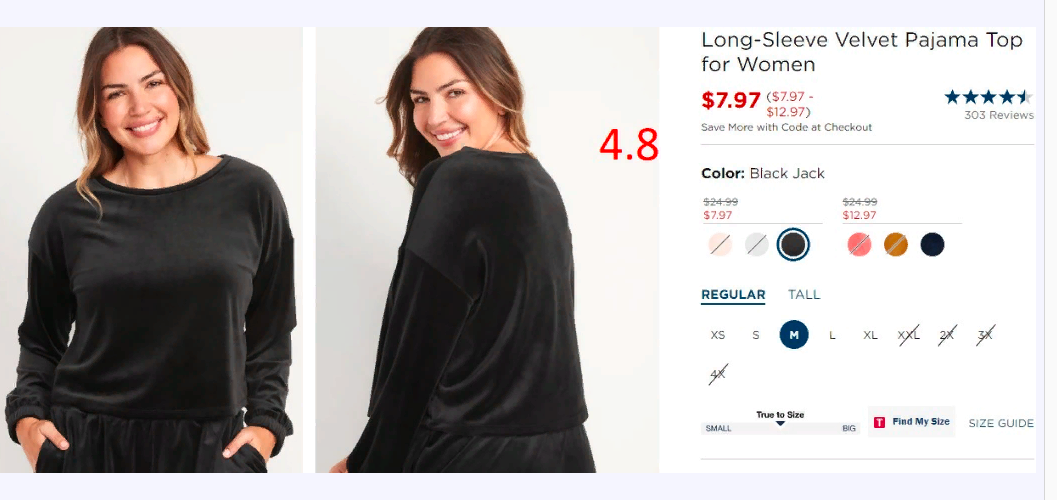
Task: Pick the light gray crossed-out swatch
Action: pyautogui.click(x=756, y=245)
